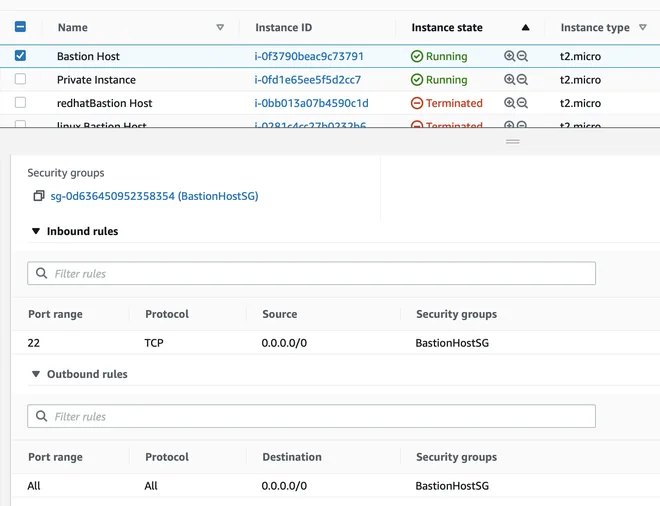Open the Name column sort dropdown
660x506 pixels.
coord(220,27)
